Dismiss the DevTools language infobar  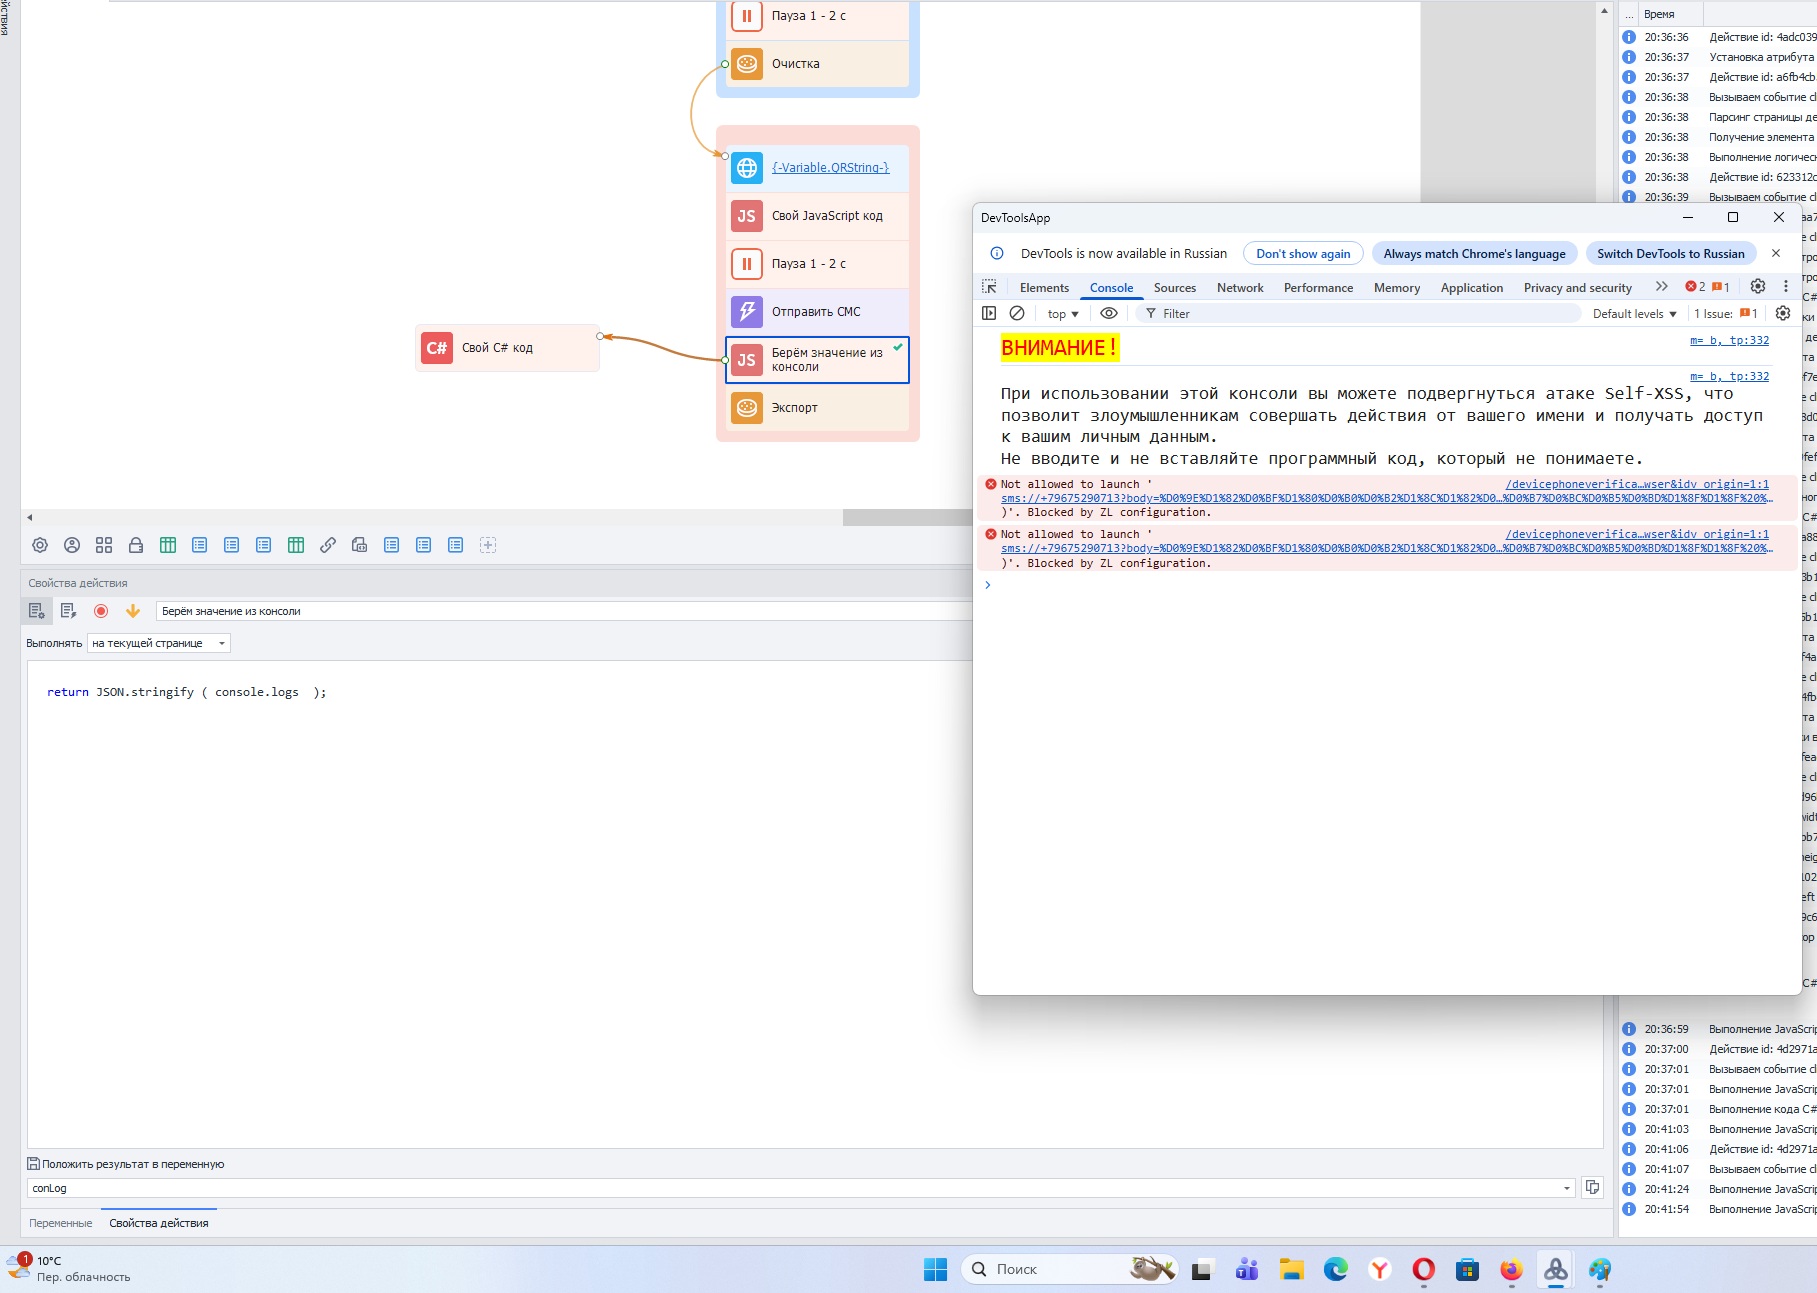[x=1776, y=253]
